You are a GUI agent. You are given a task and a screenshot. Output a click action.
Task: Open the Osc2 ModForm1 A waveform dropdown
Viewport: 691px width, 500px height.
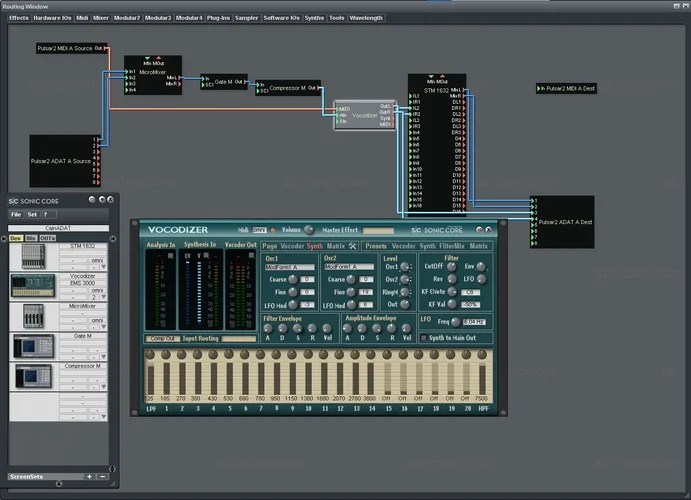tap(349, 268)
